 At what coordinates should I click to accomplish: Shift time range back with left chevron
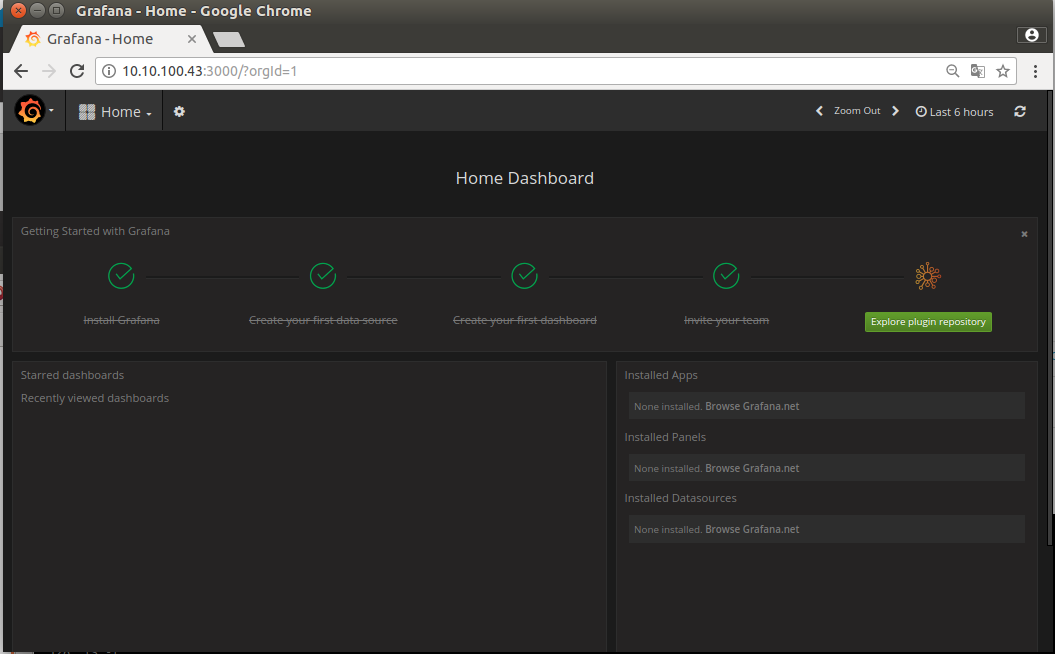pyautogui.click(x=819, y=111)
